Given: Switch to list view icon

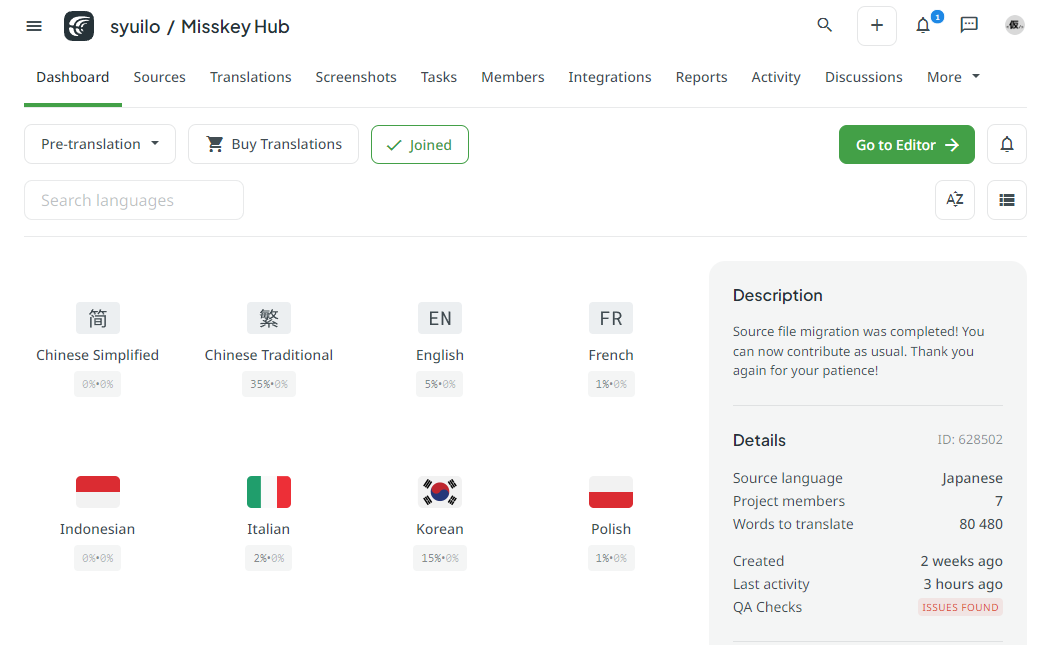Looking at the screenshot, I should click(1007, 200).
